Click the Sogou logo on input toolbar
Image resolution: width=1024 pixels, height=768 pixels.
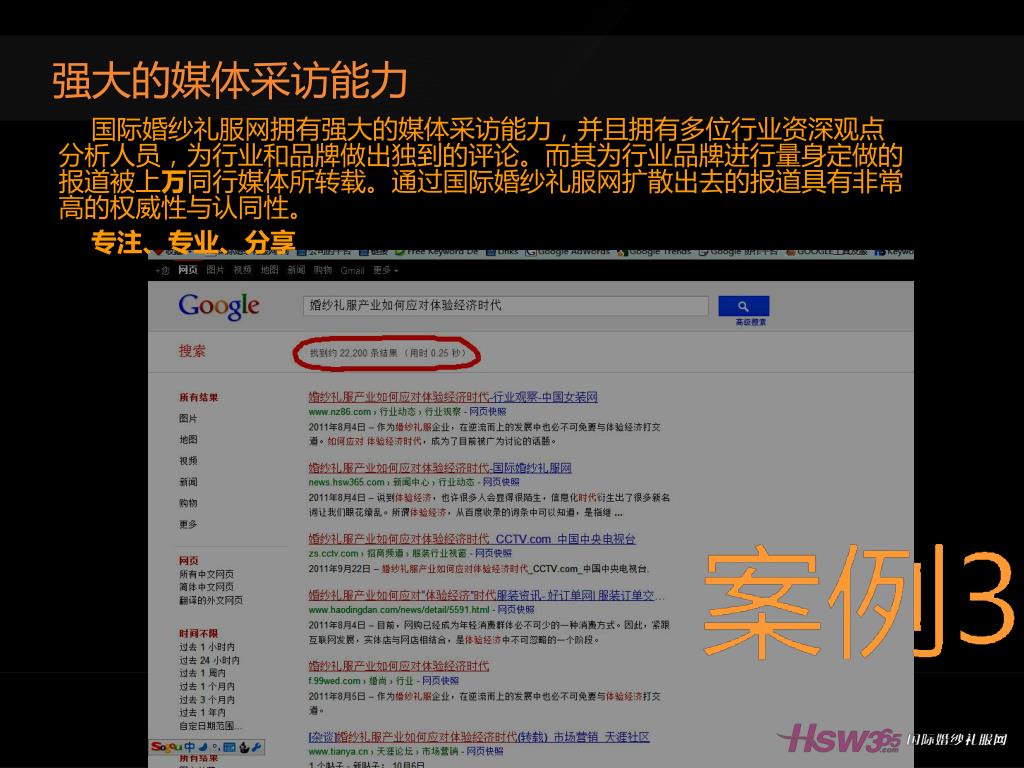(166, 746)
